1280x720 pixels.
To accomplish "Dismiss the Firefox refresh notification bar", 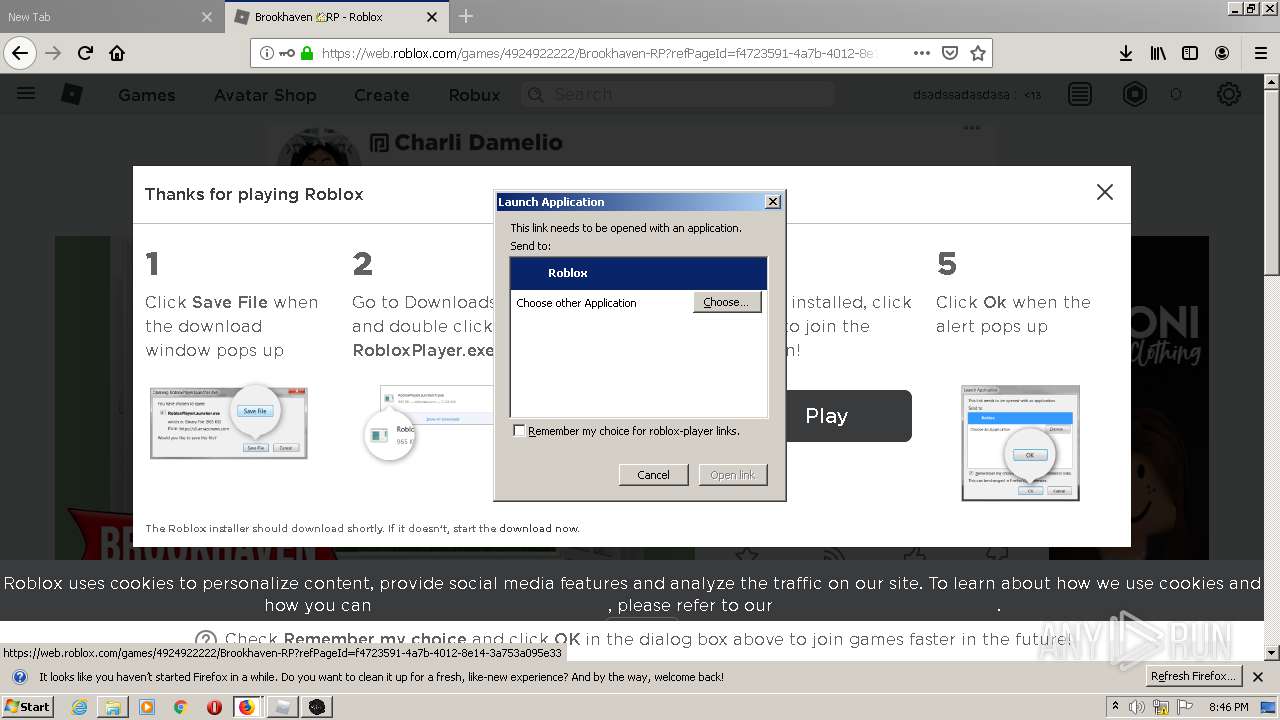I will (1258, 677).
